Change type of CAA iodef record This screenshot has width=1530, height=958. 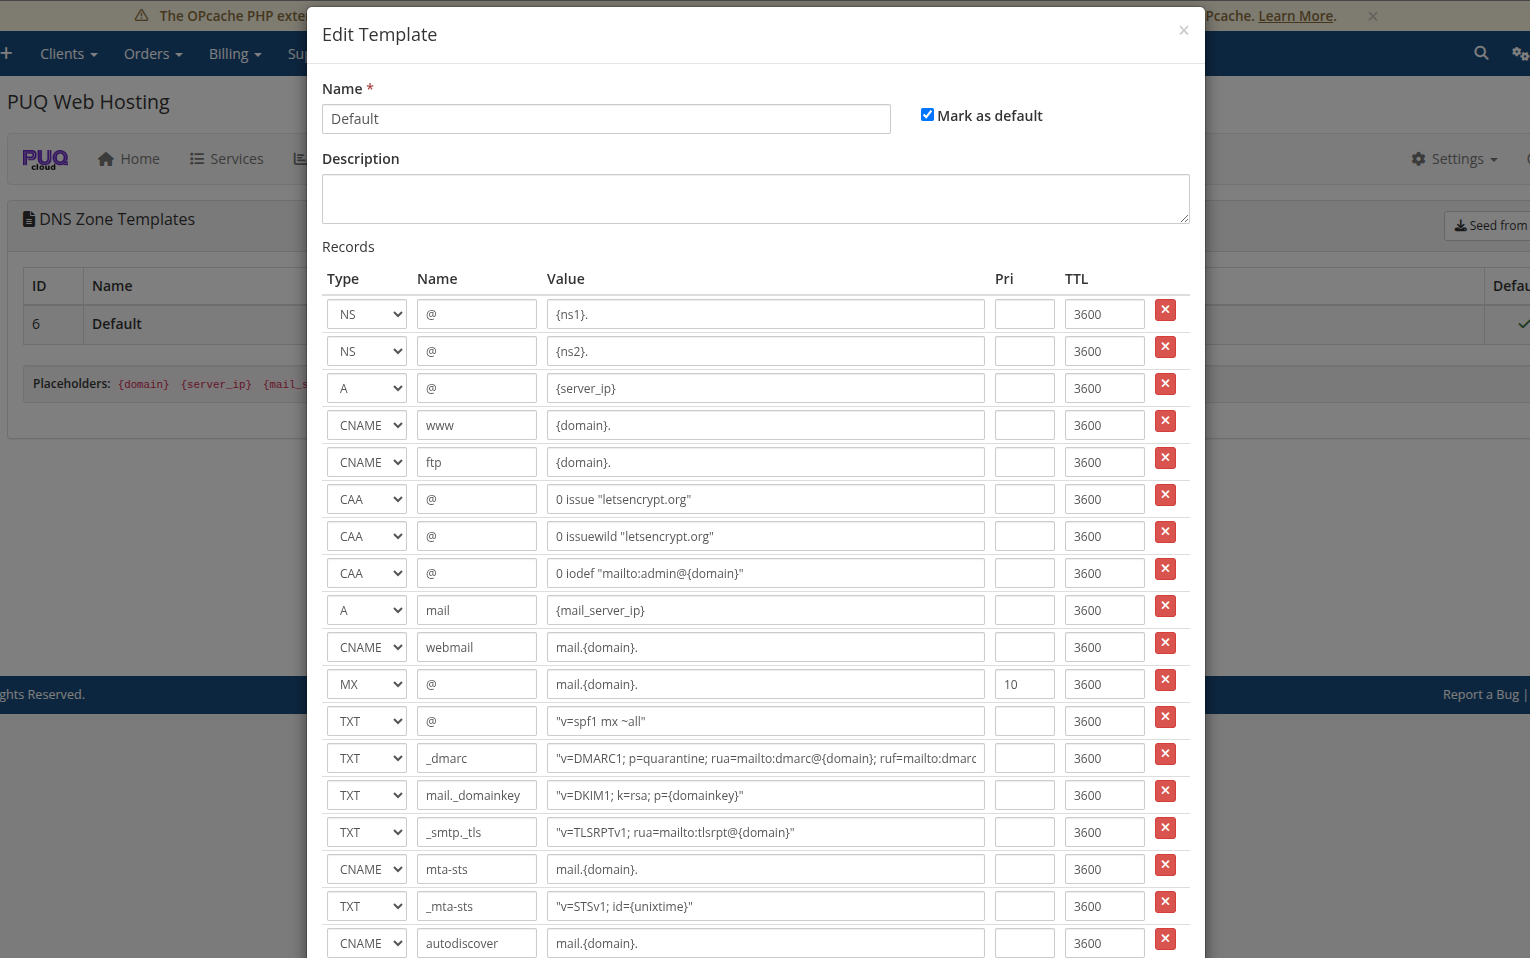click(367, 573)
